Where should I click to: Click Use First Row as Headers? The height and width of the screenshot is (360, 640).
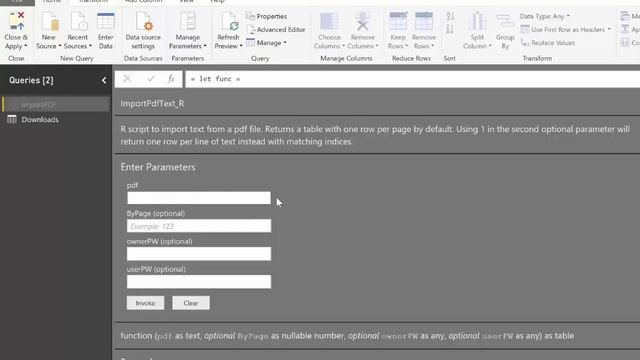563,29
